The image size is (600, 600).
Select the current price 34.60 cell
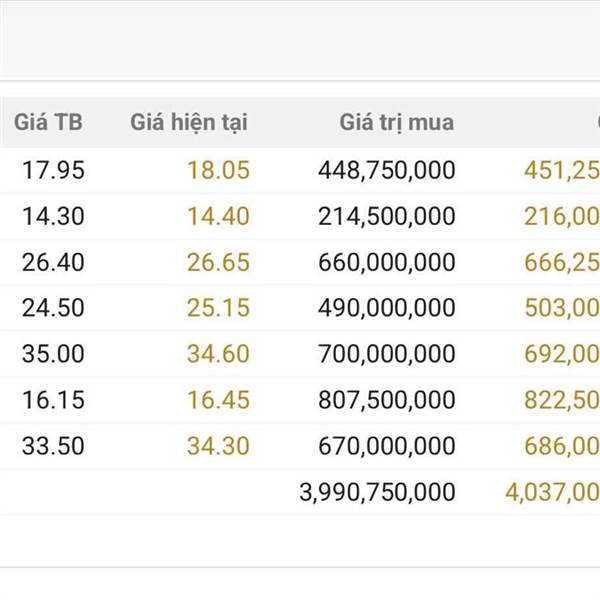pyautogui.click(x=218, y=354)
